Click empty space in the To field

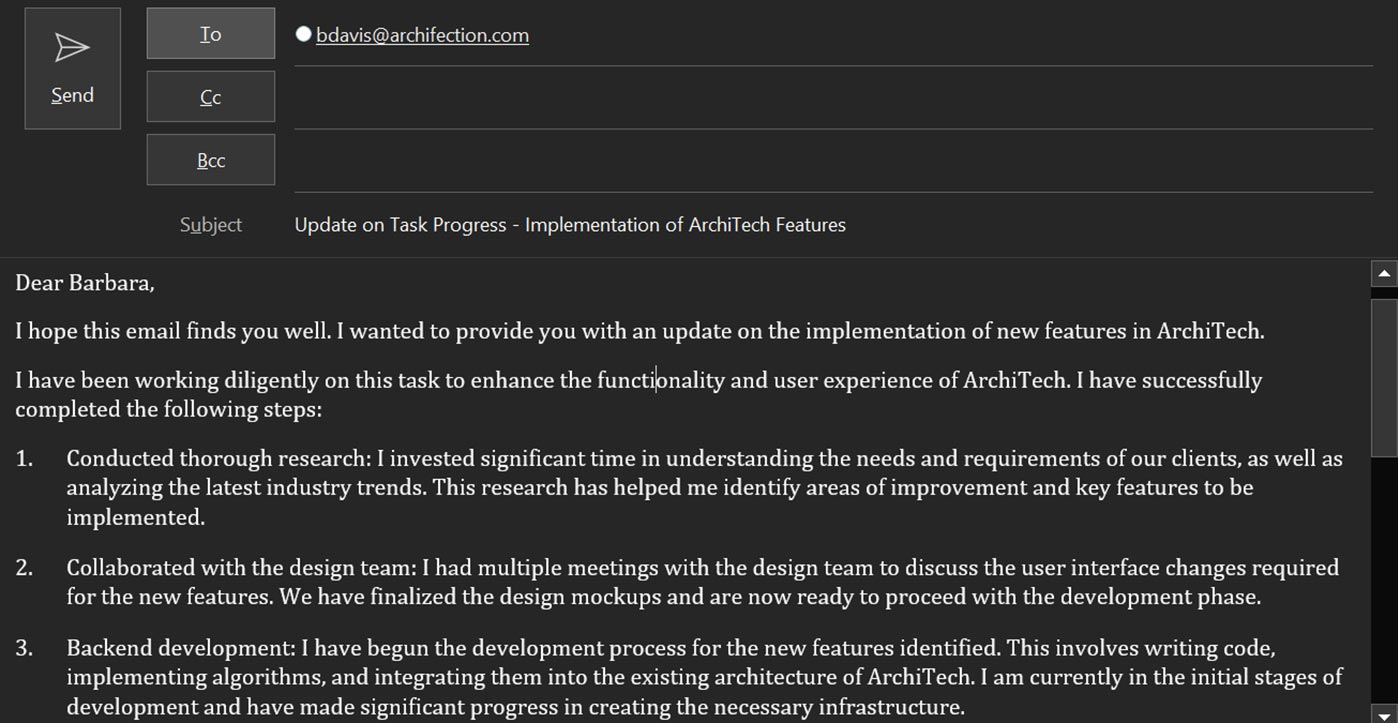coord(950,35)
